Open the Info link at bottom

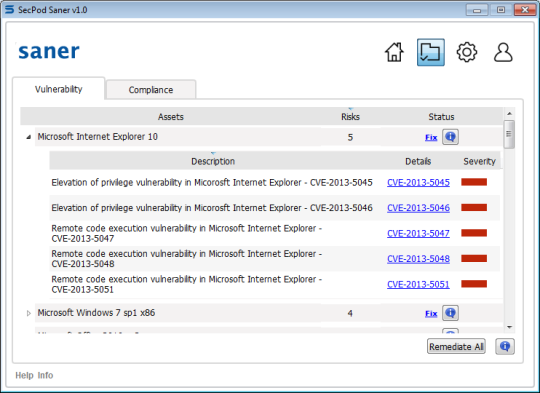pos(45,375)
